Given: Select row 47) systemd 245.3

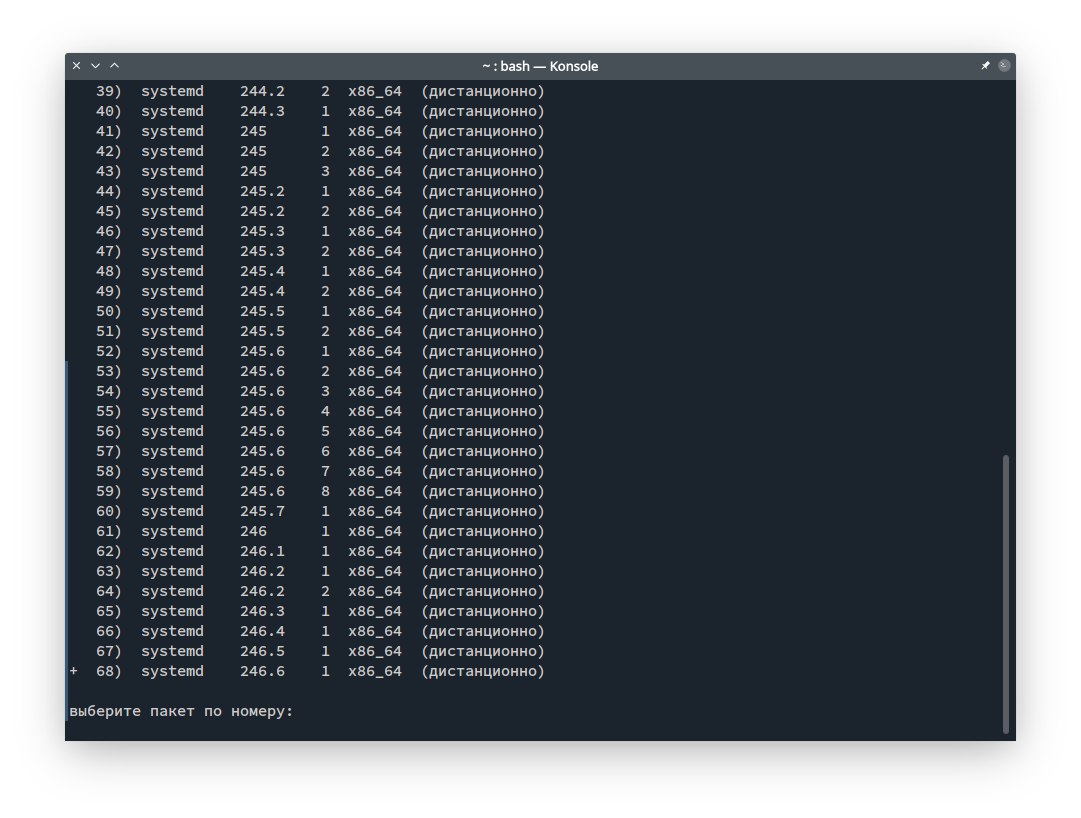Looking at the screenshot, I should pyautogui.click(x=320, y=251).
